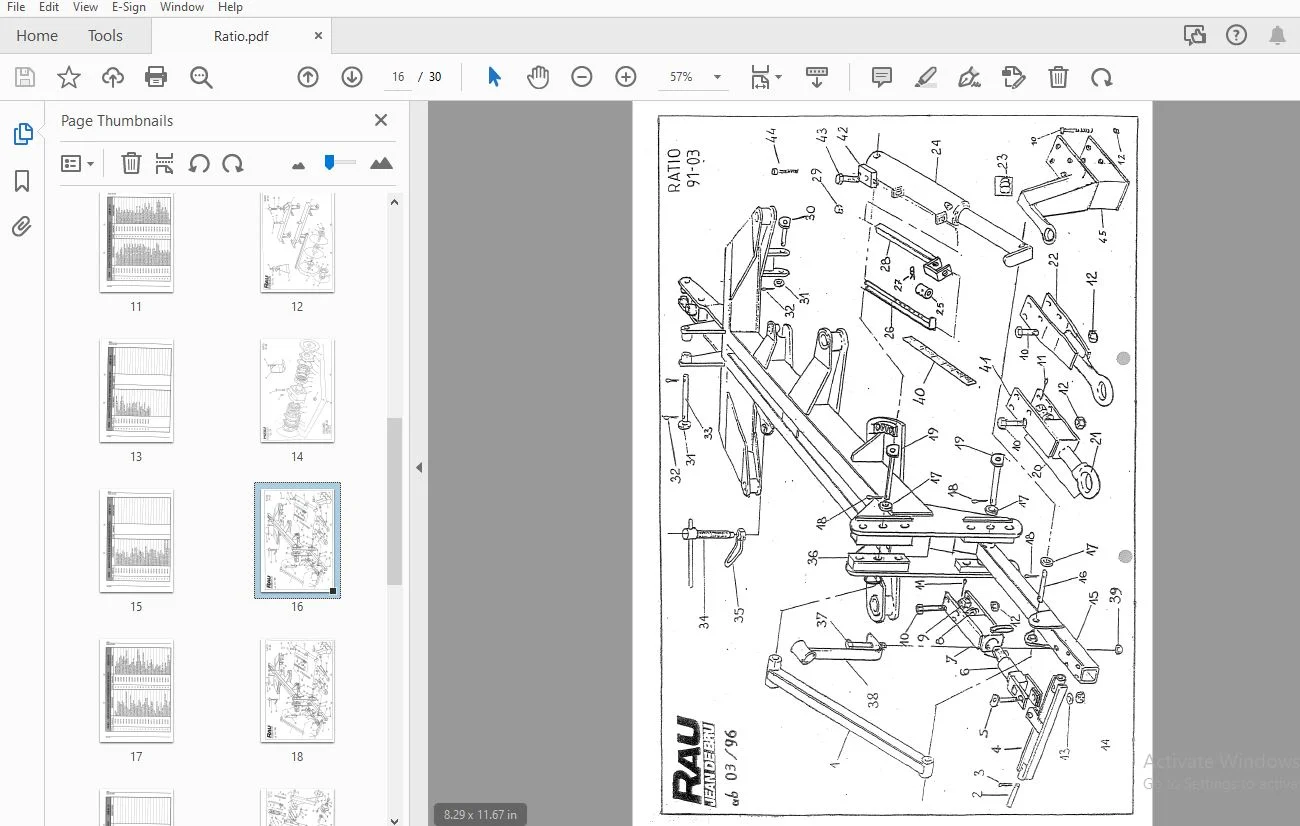Image resolution: width=1300 pixels, height=826 pixels.
Task: Collapse the left navigation pane arrow
Action: point(419,467)
